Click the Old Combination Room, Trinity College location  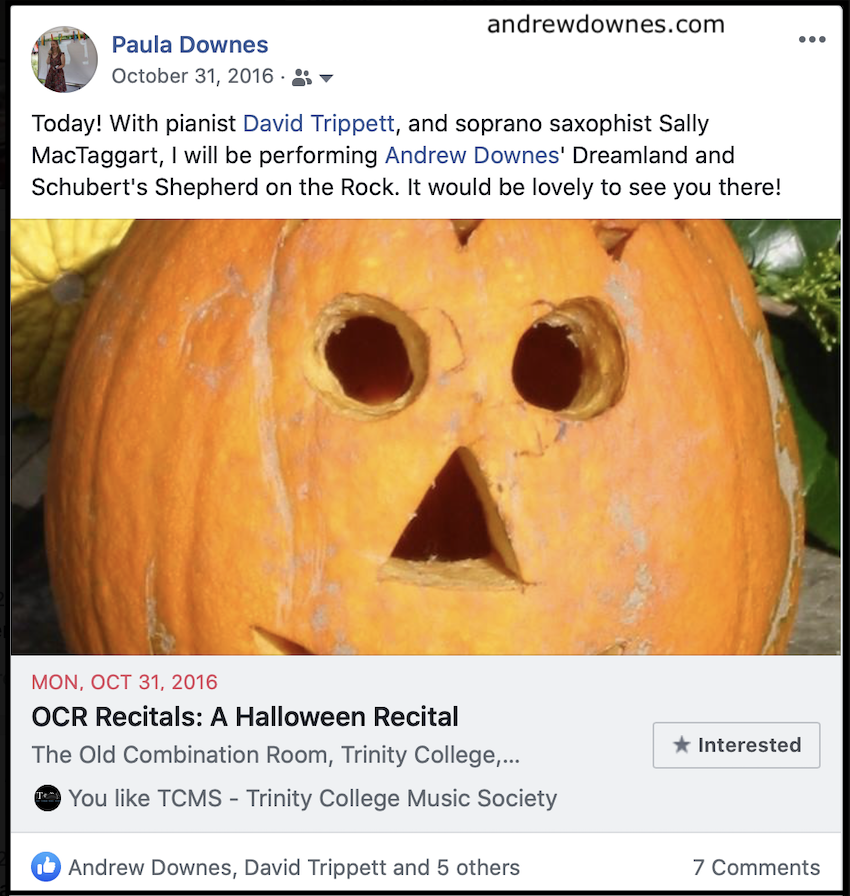275,755
